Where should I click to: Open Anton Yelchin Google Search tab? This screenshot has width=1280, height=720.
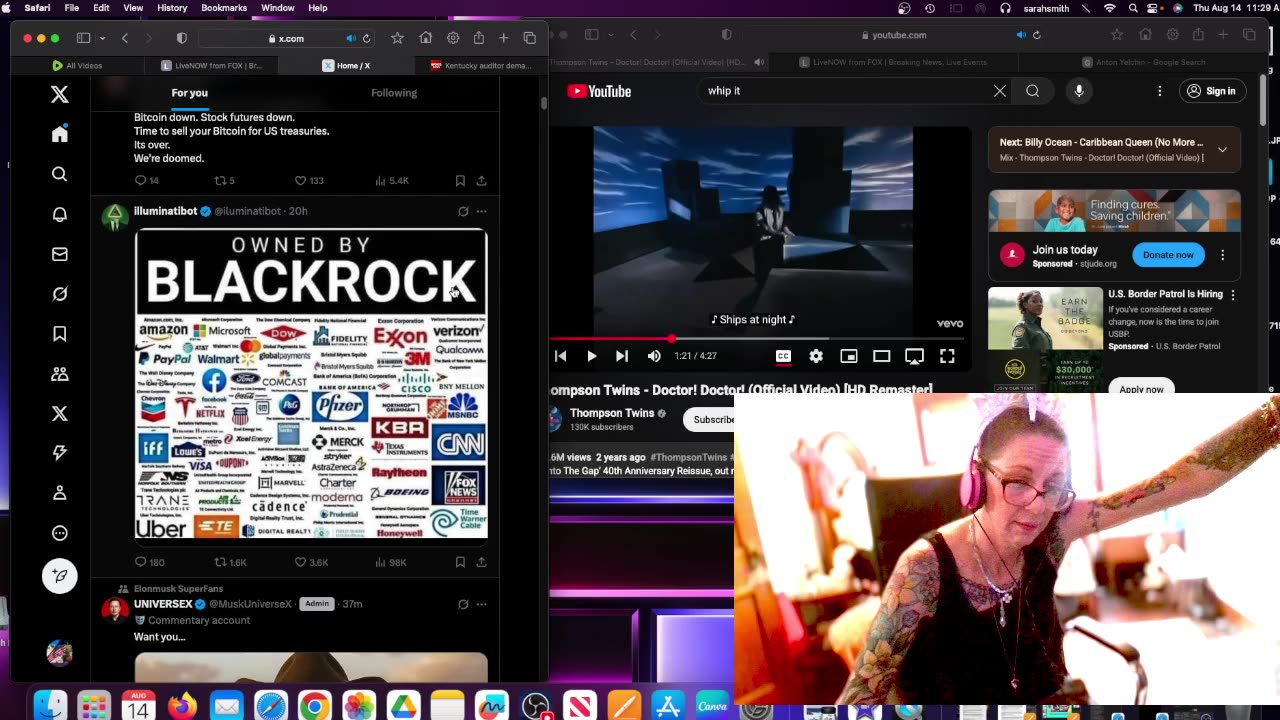(x=1143, y=62)
